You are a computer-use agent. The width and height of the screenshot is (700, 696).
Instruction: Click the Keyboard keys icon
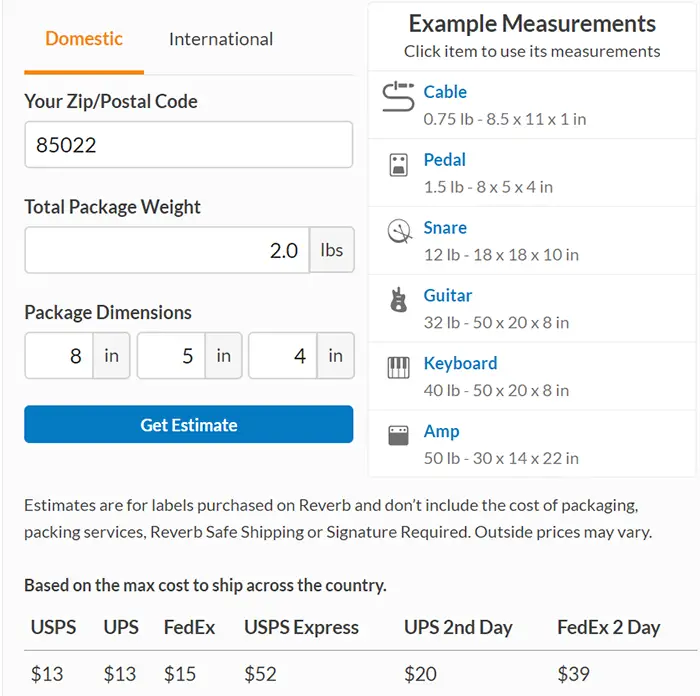(x=398, y=367)
